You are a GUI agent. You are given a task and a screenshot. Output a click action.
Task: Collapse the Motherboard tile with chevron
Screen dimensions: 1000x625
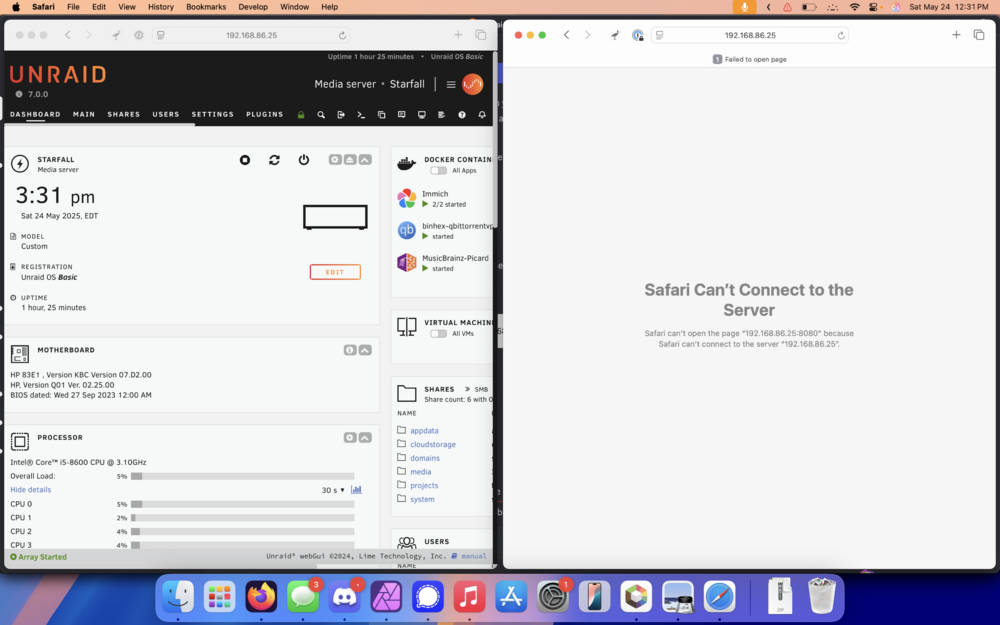point(365,350)
